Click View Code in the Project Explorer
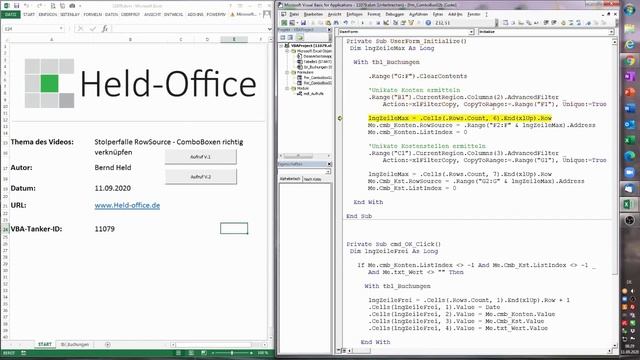 pos(282,38)
